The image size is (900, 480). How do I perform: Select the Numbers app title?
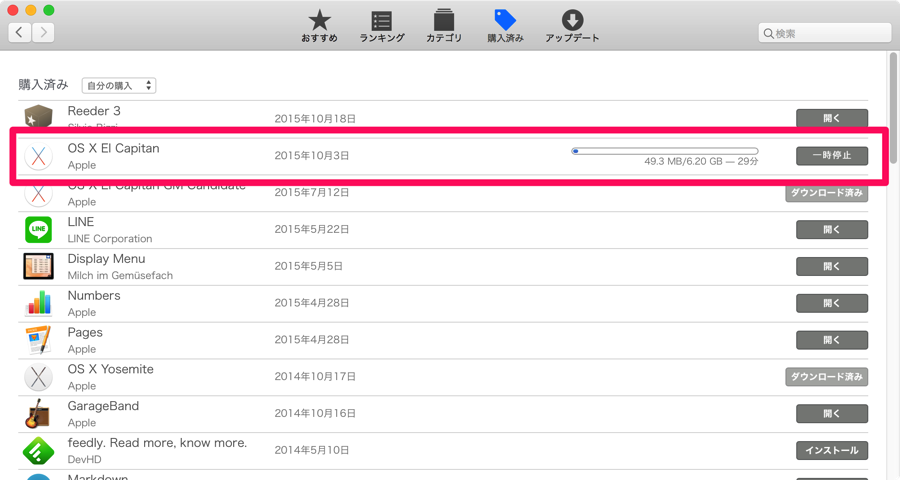[x=94, y=296]
